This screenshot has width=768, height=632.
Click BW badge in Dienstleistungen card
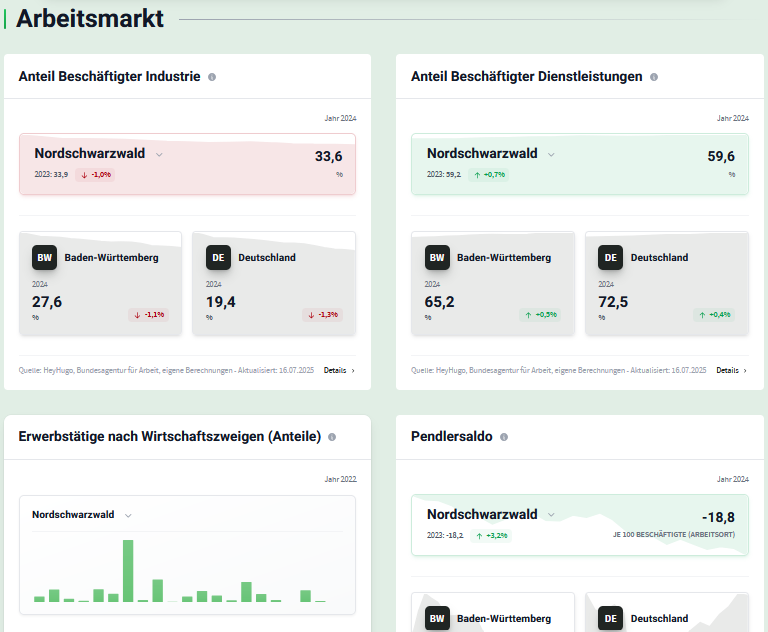[437, 257]
